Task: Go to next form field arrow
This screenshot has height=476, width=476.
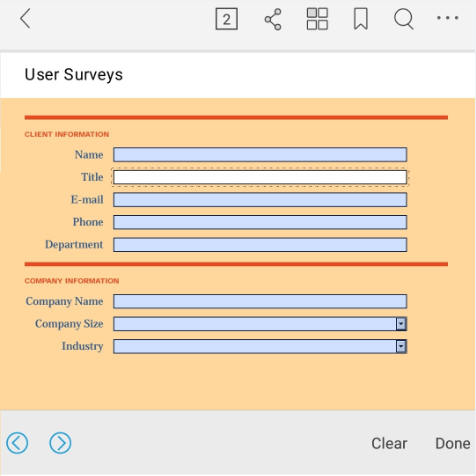Action: pyautogui.click(x=60, y=443)
